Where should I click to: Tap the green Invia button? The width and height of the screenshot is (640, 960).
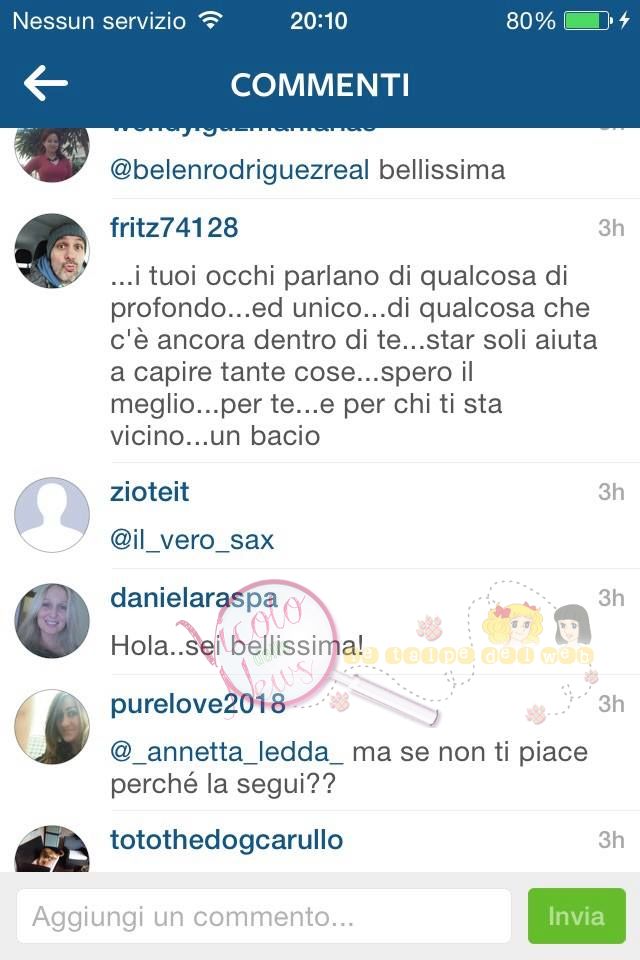(x=576, y=916)
